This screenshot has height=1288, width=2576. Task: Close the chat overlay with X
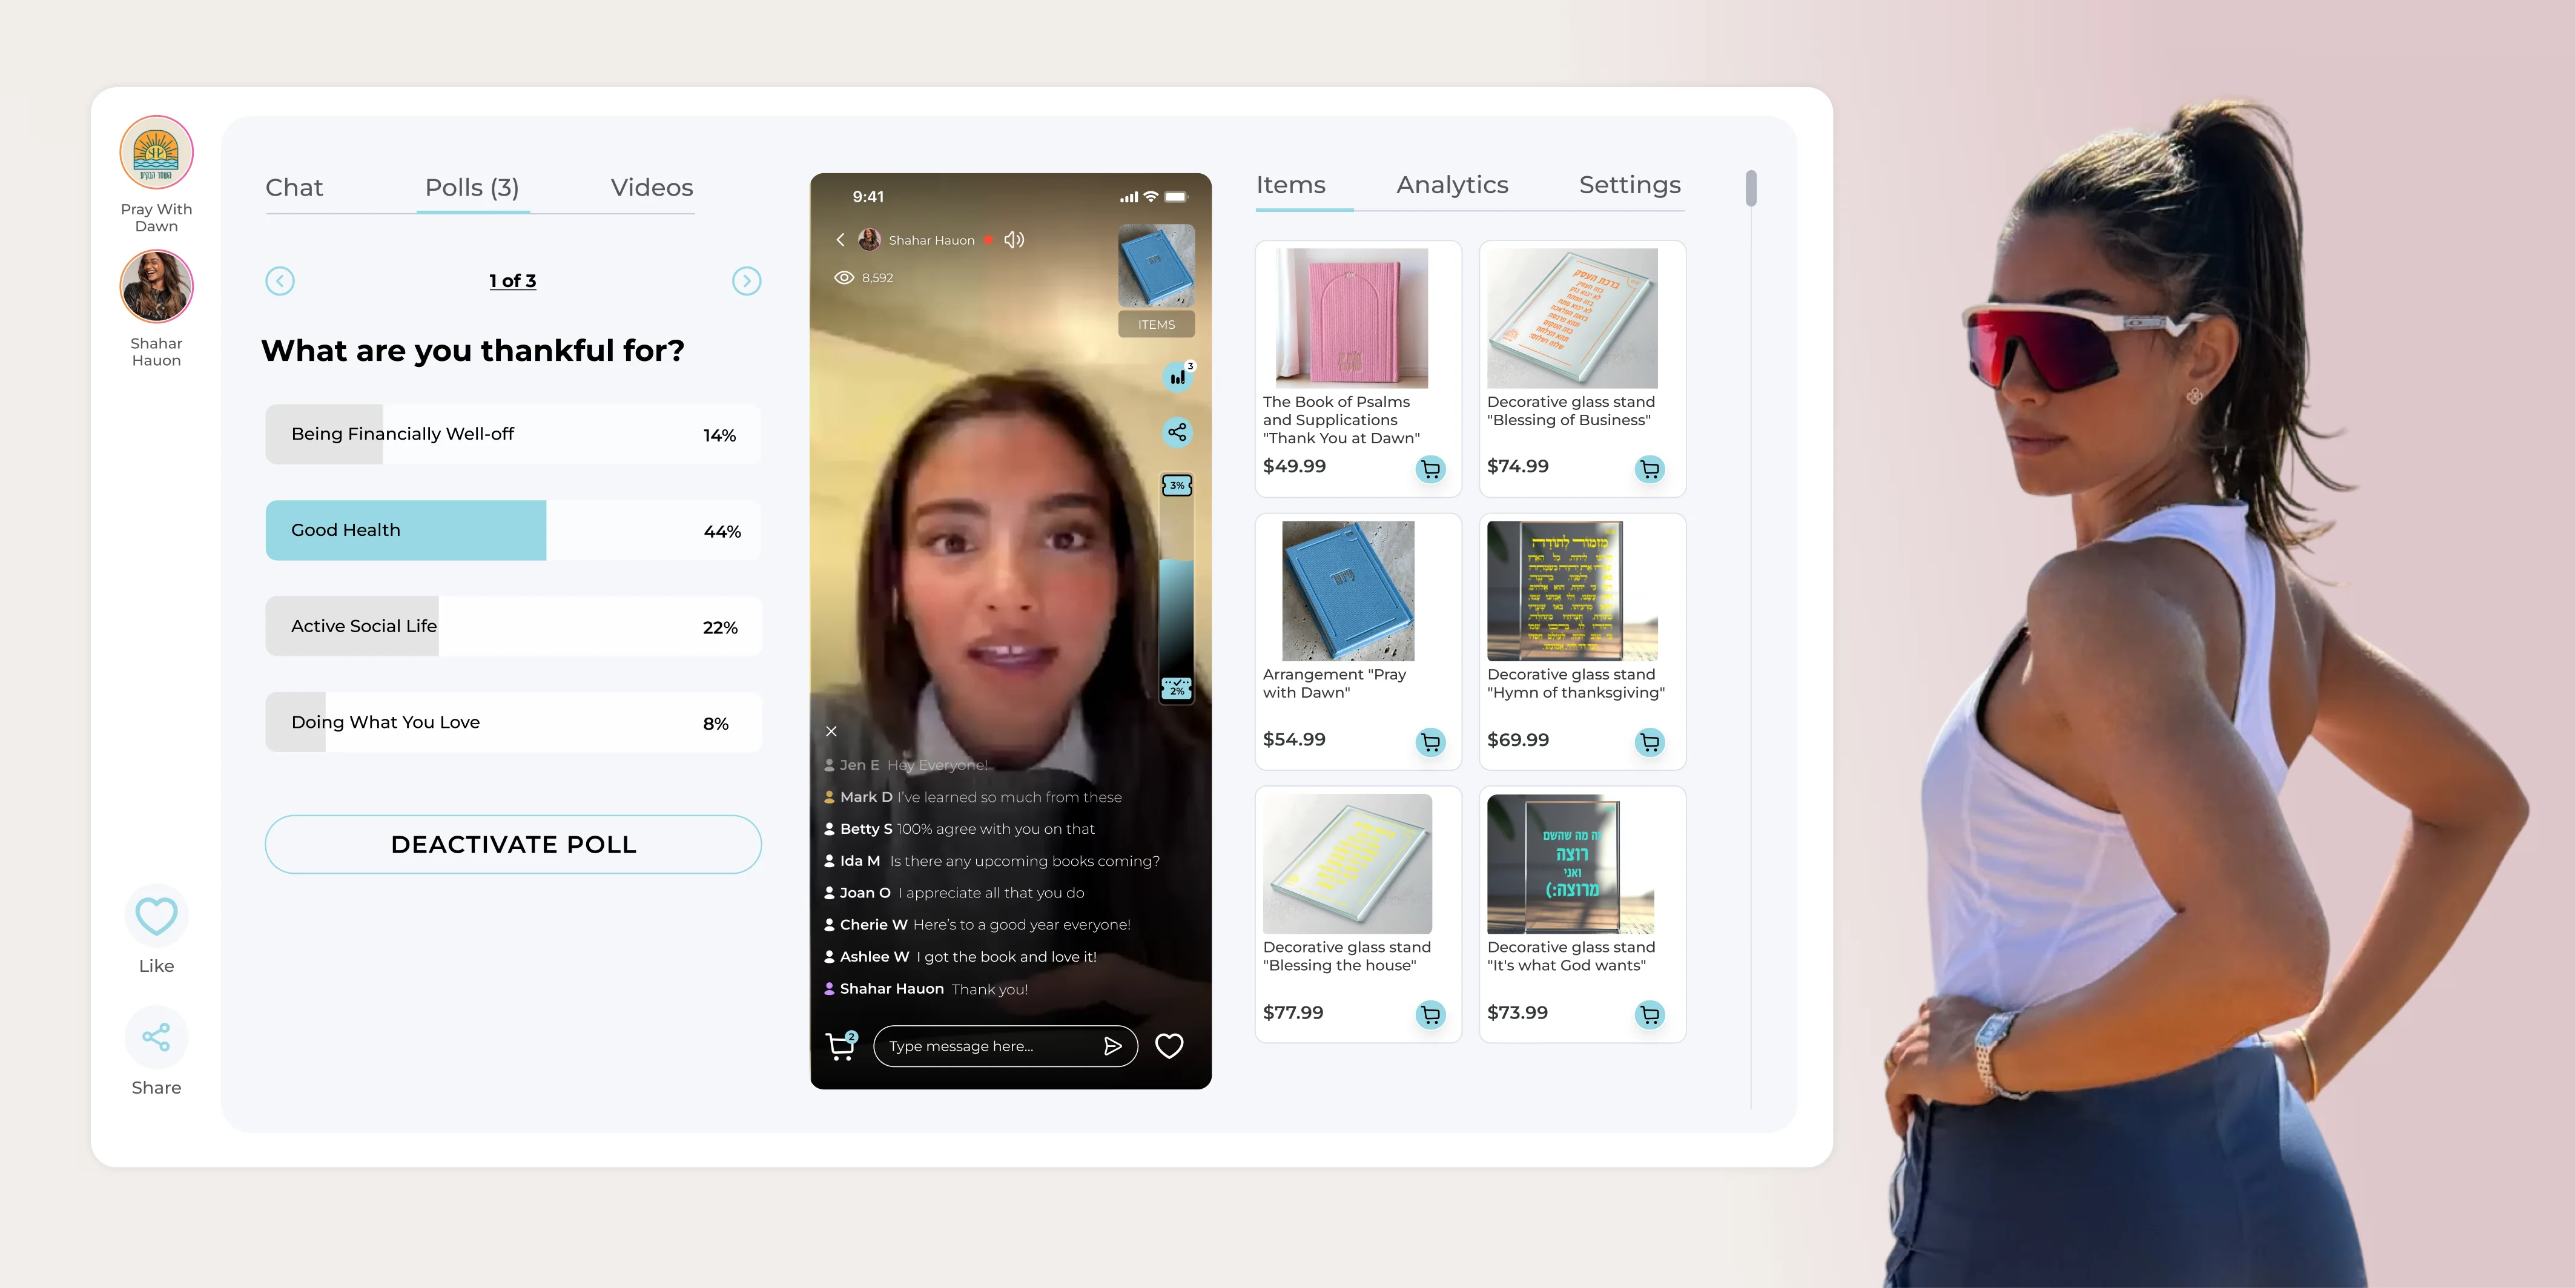coord(831,731)
